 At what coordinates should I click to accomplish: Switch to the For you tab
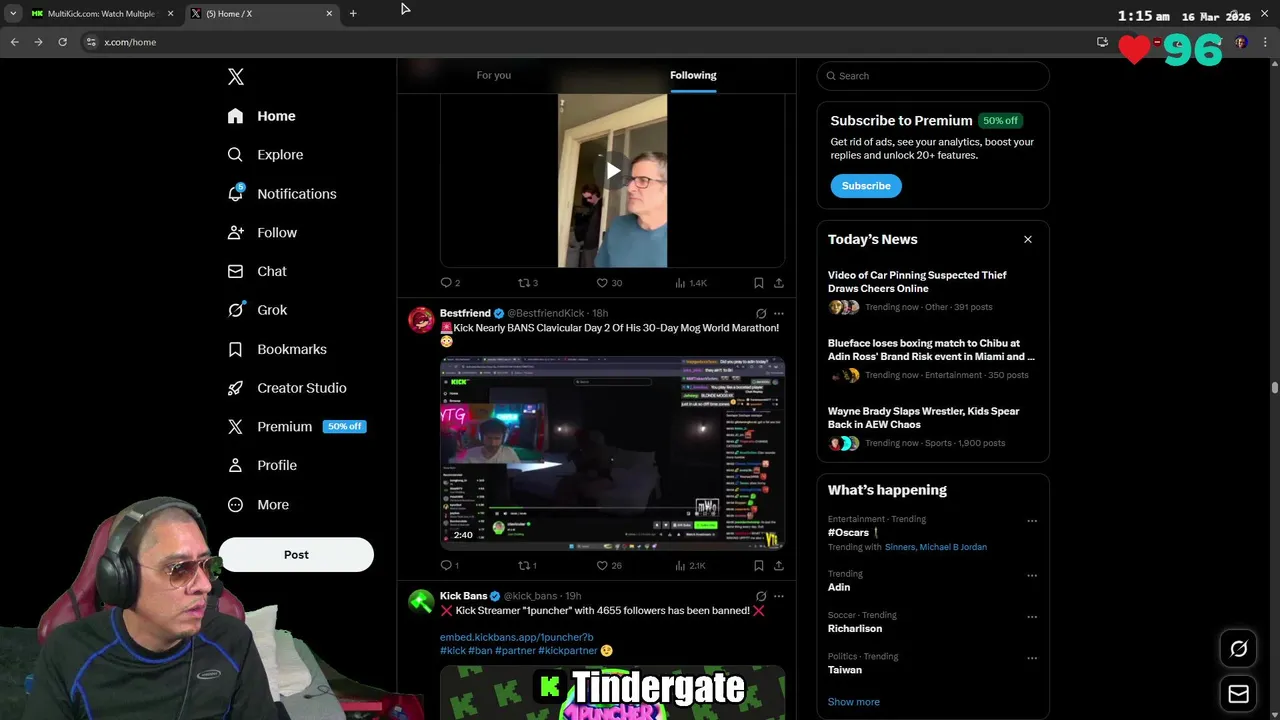[494, 75]
